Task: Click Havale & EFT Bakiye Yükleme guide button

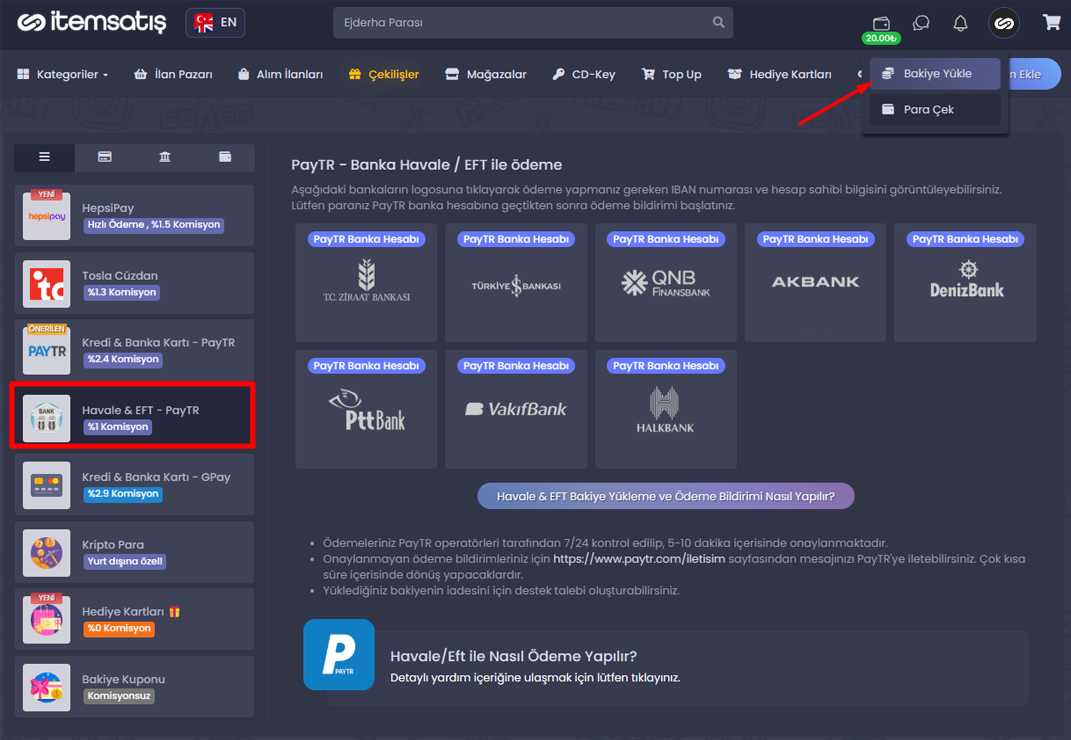Action: pyautogui.click(x=666, y=496)
